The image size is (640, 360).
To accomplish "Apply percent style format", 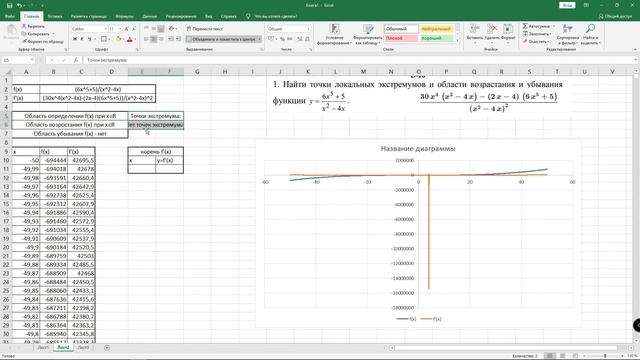I will tap(282, 39).
